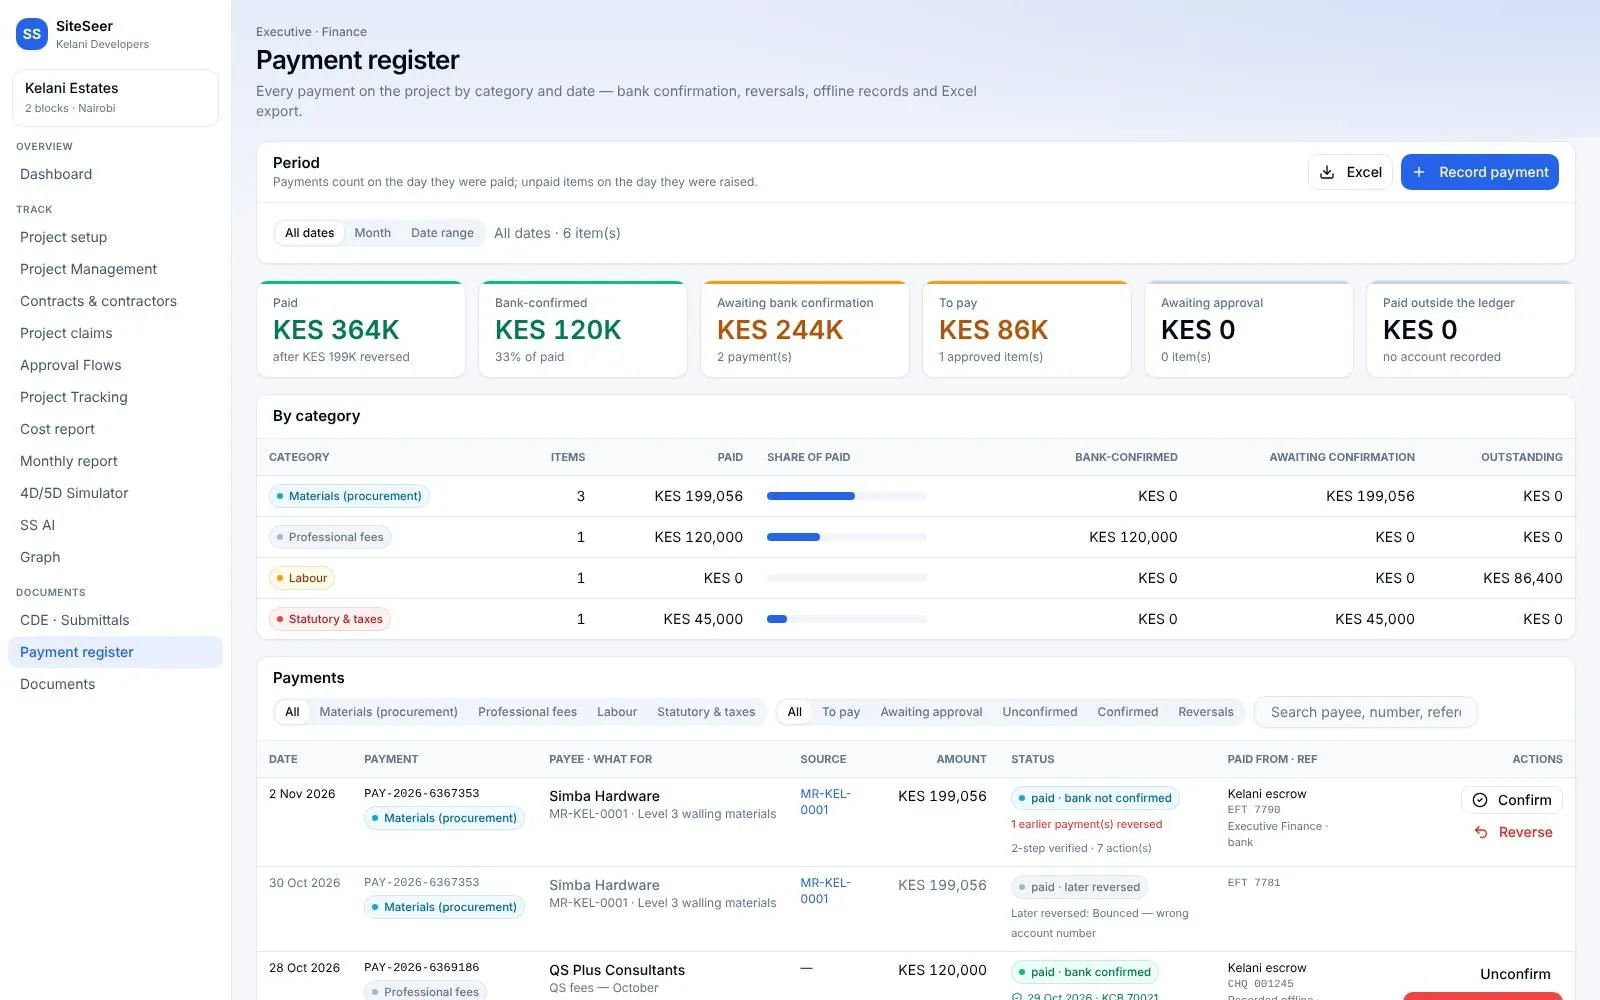
Task: Open Project setup in the sidebar
Action: click(115, 237)
